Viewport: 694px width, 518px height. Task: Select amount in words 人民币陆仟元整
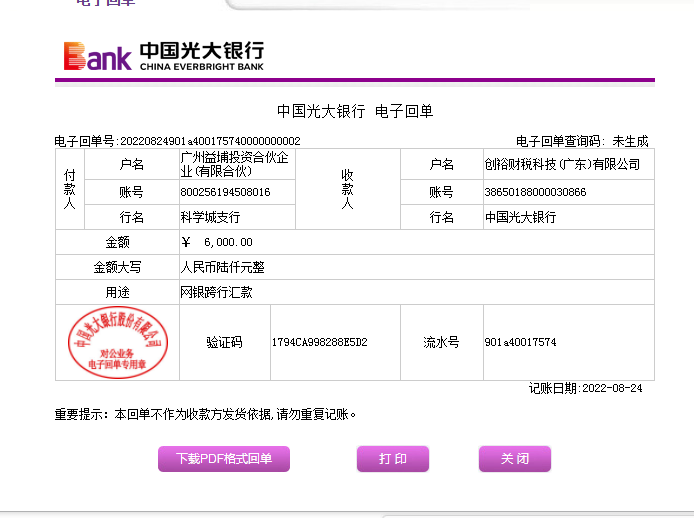(222, 267)
